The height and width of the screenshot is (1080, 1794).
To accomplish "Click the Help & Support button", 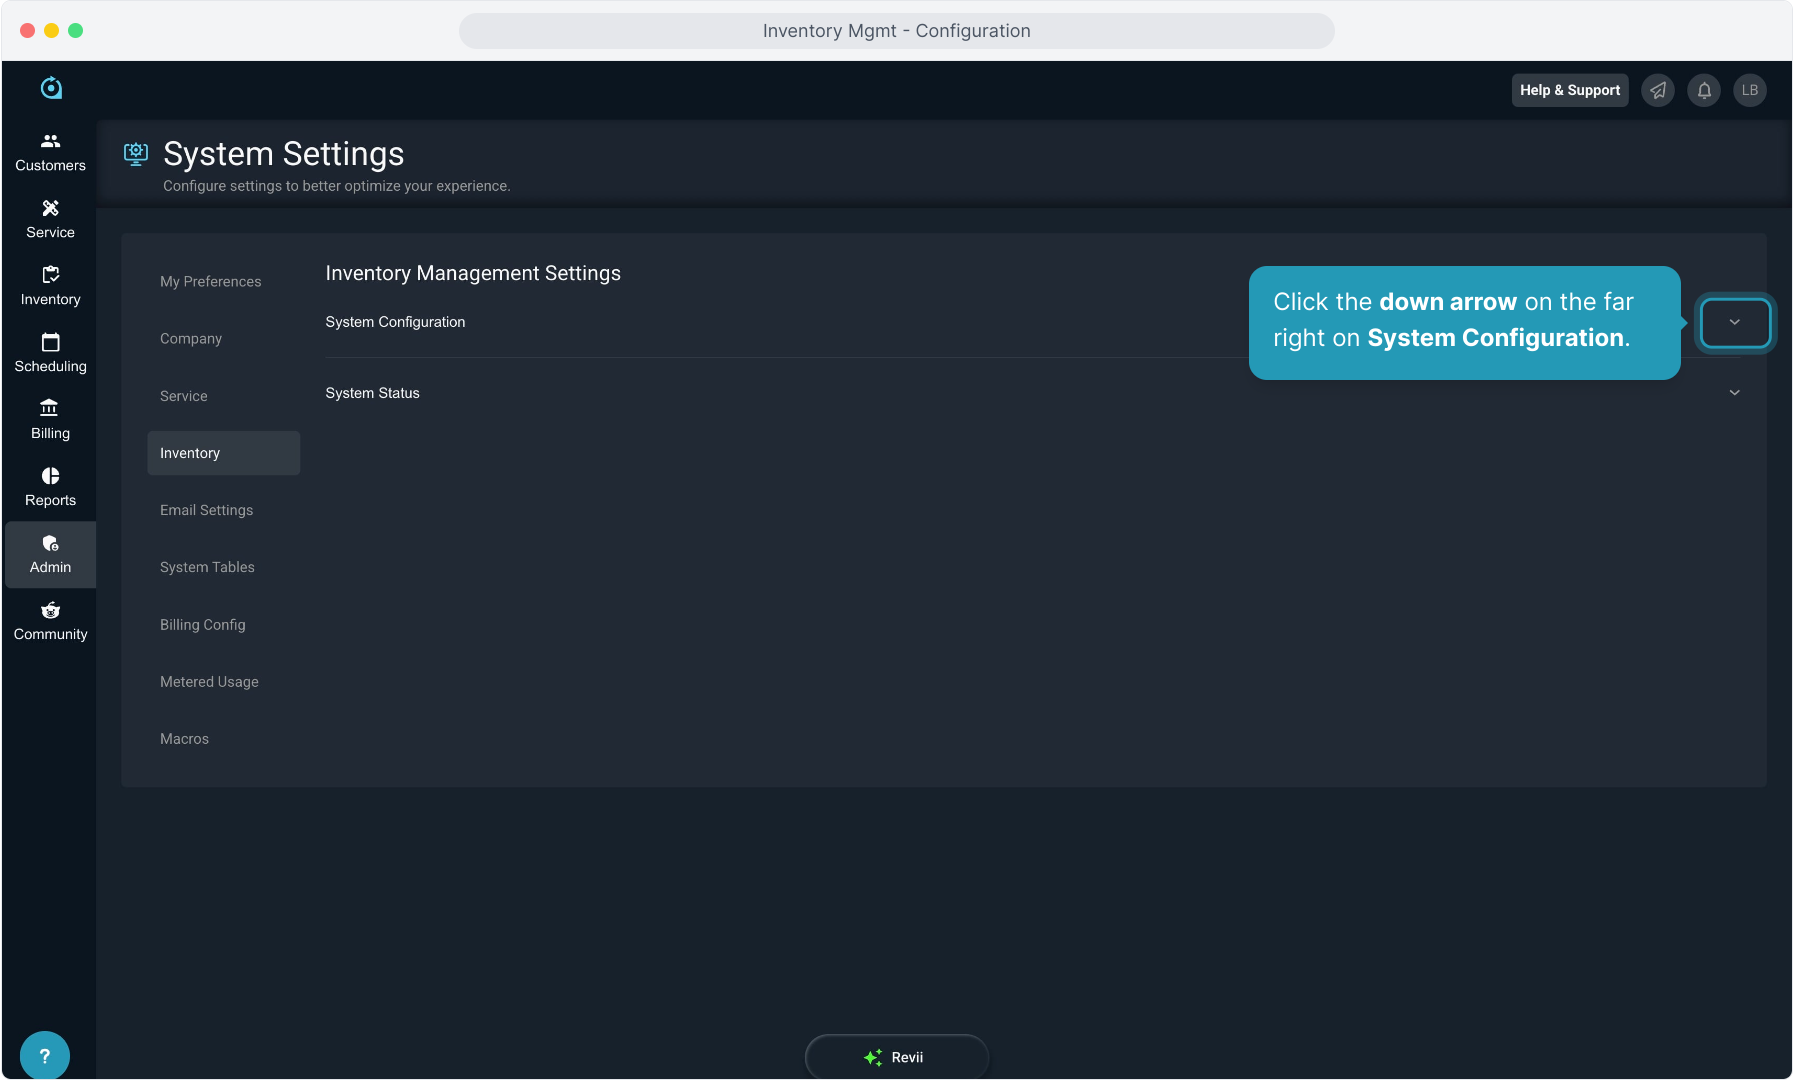I will 1570,90.
